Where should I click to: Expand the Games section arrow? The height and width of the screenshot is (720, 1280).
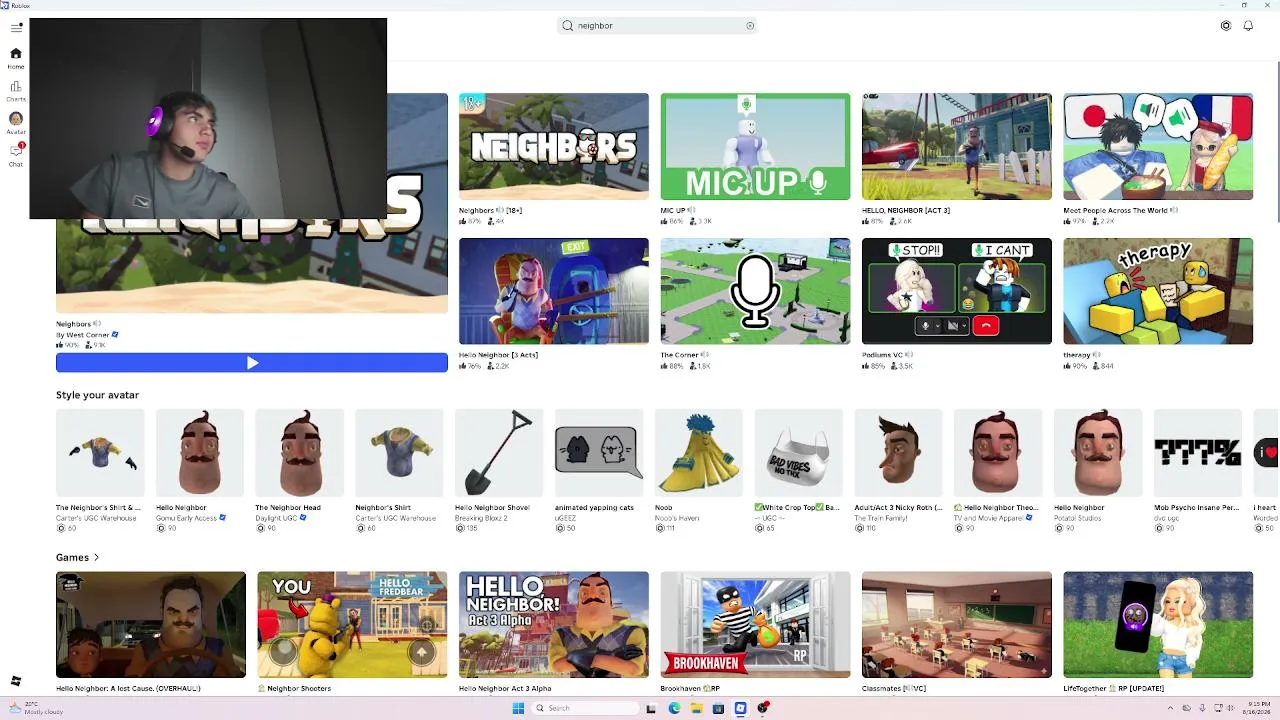coord(96,557)
